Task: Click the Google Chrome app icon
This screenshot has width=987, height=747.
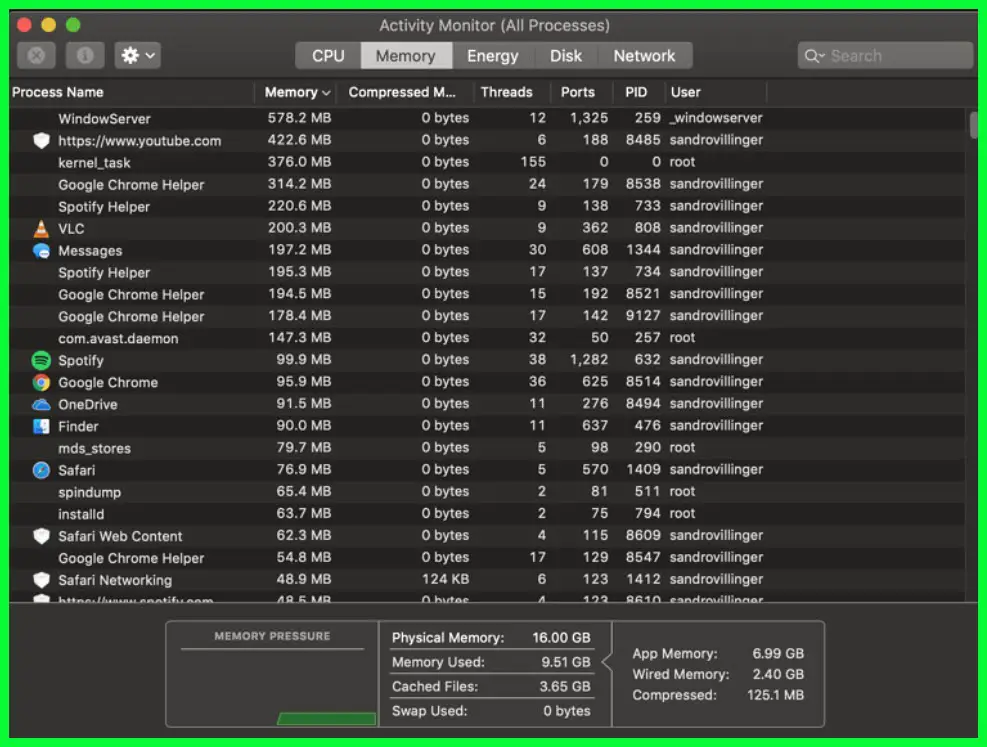Action: 41,382
